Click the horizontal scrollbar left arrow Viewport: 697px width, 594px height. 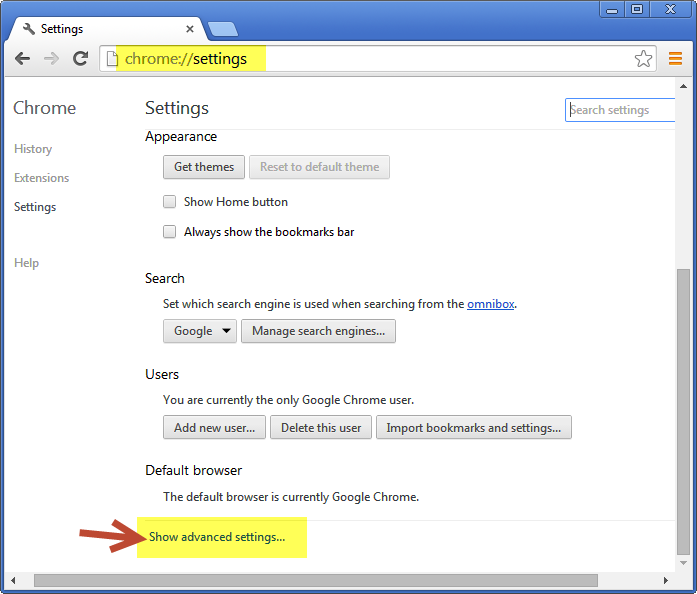(x=13, y=580)
